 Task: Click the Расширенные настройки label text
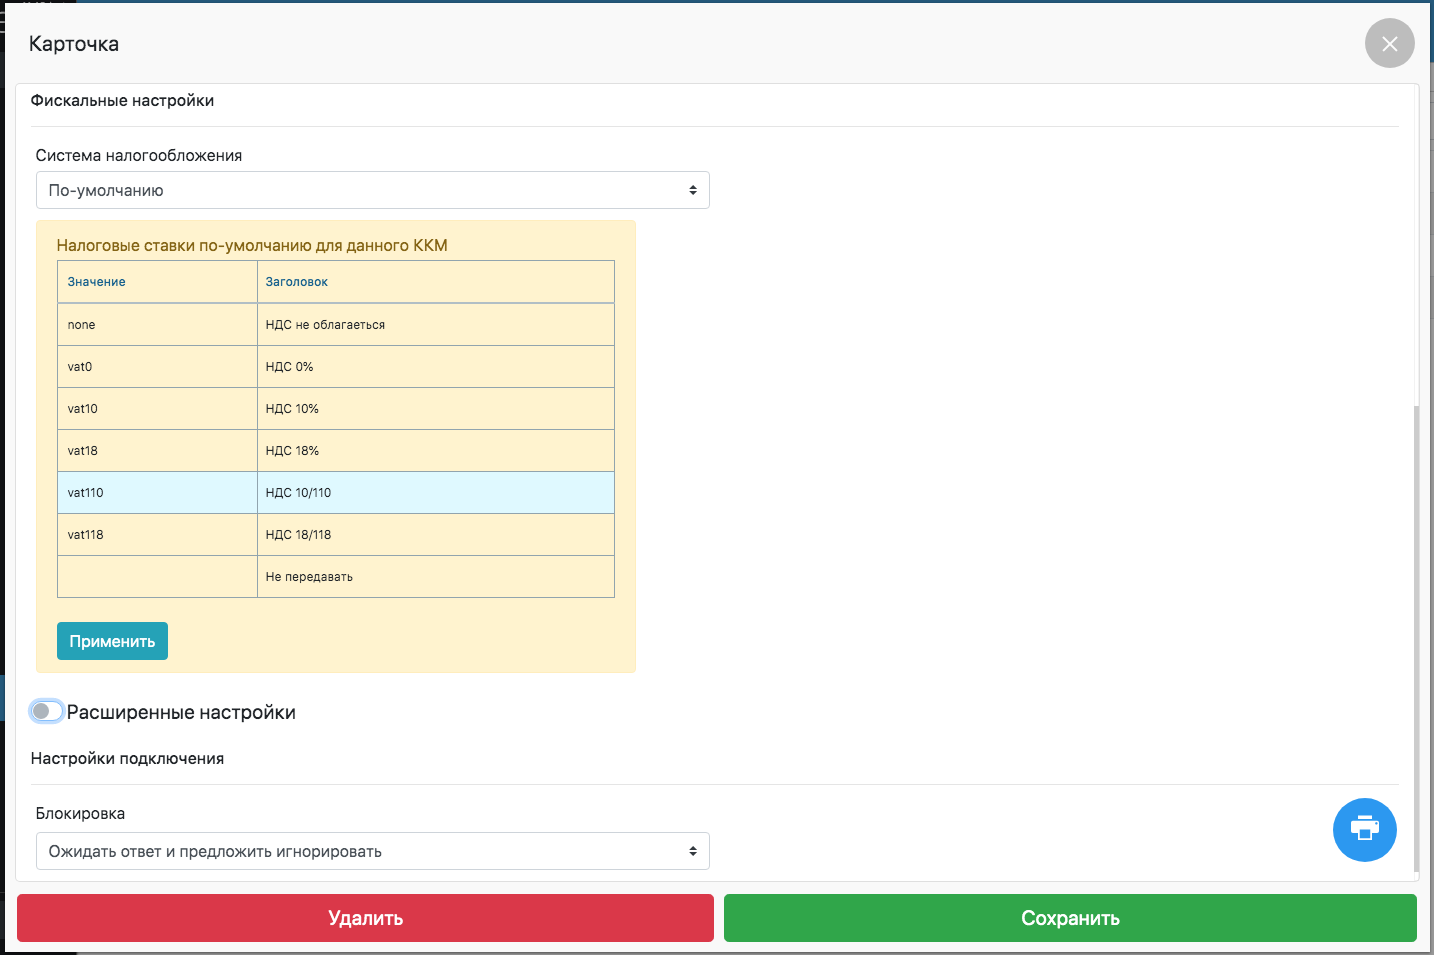point(181,712)
